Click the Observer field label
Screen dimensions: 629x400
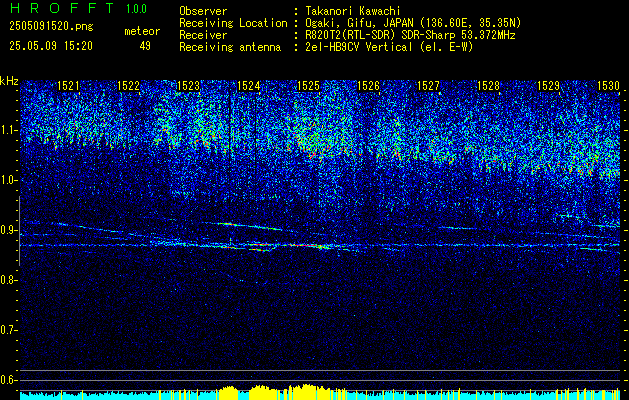click(x=203, y=11)
